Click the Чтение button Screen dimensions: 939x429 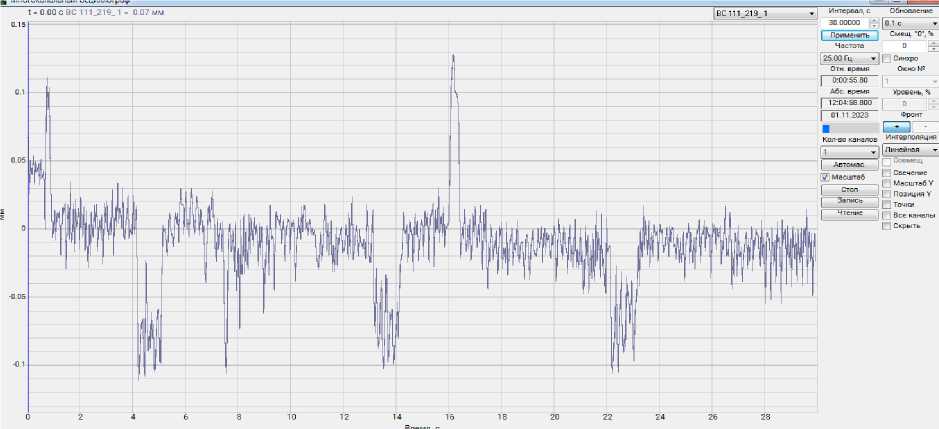849,213
